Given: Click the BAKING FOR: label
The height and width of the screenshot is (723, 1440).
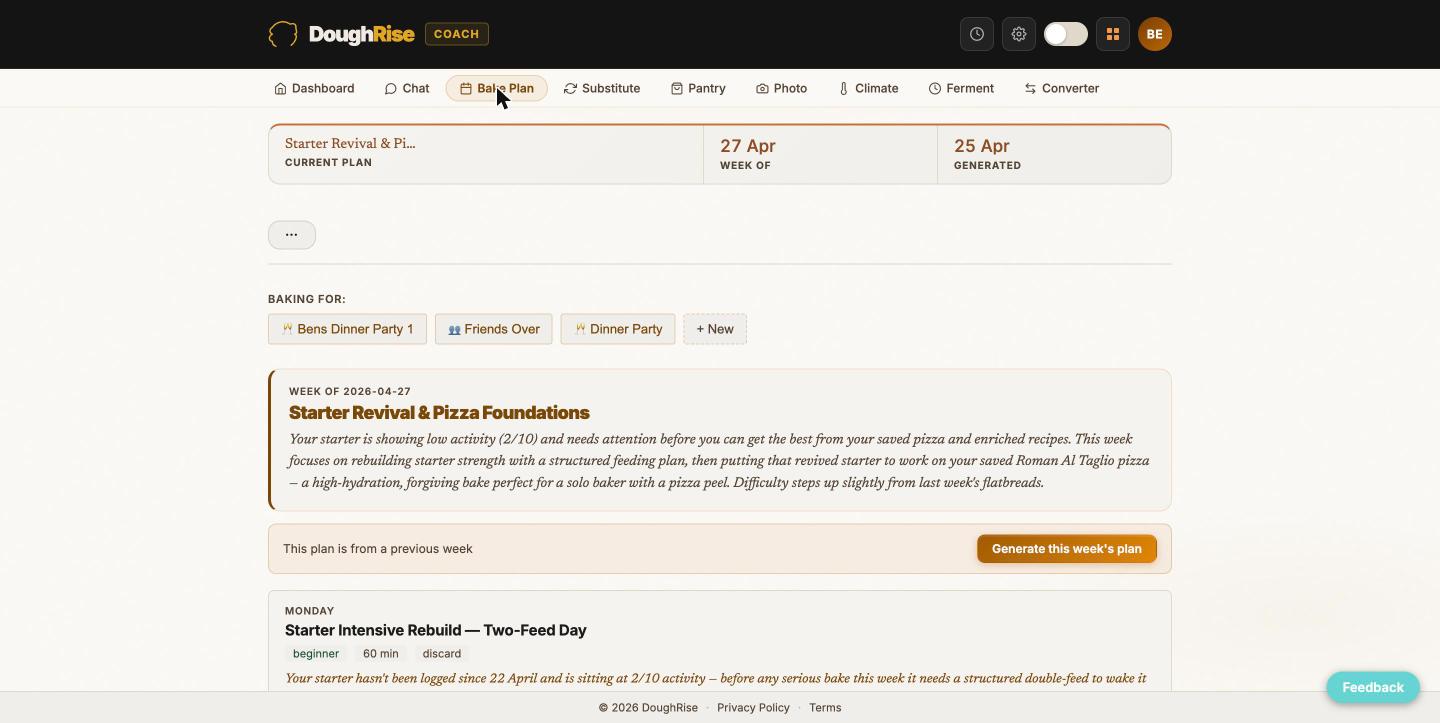Looking at the screenshot, I should click(x=307, y=299).
